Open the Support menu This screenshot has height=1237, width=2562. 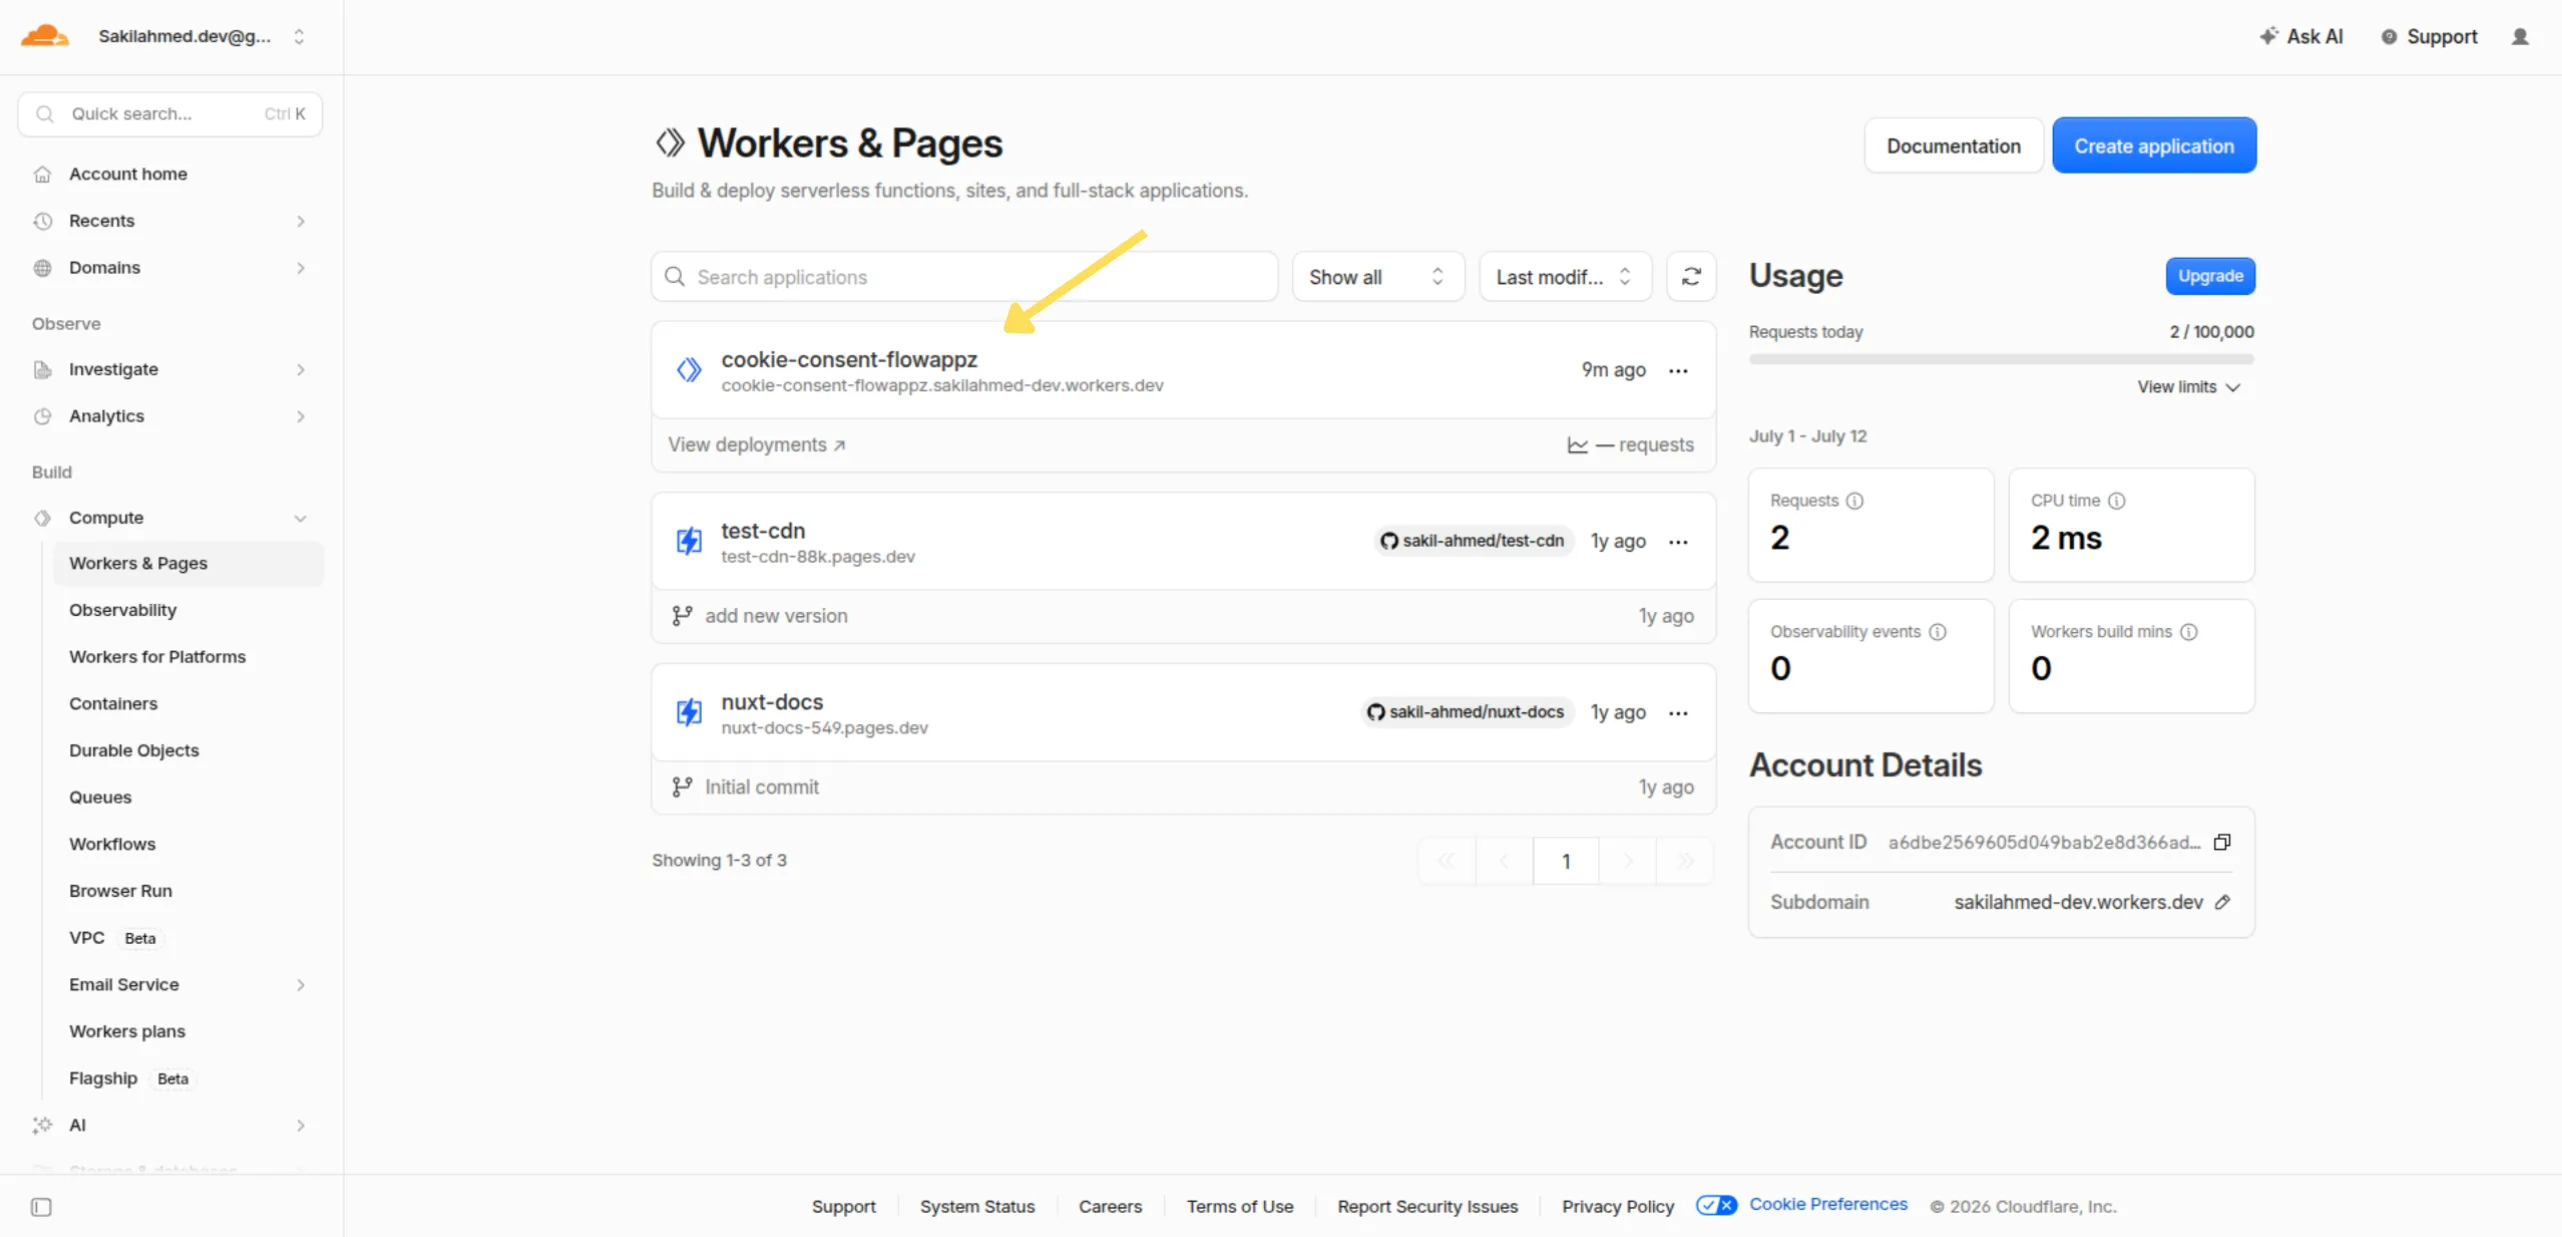click(x=2428, y=36)
